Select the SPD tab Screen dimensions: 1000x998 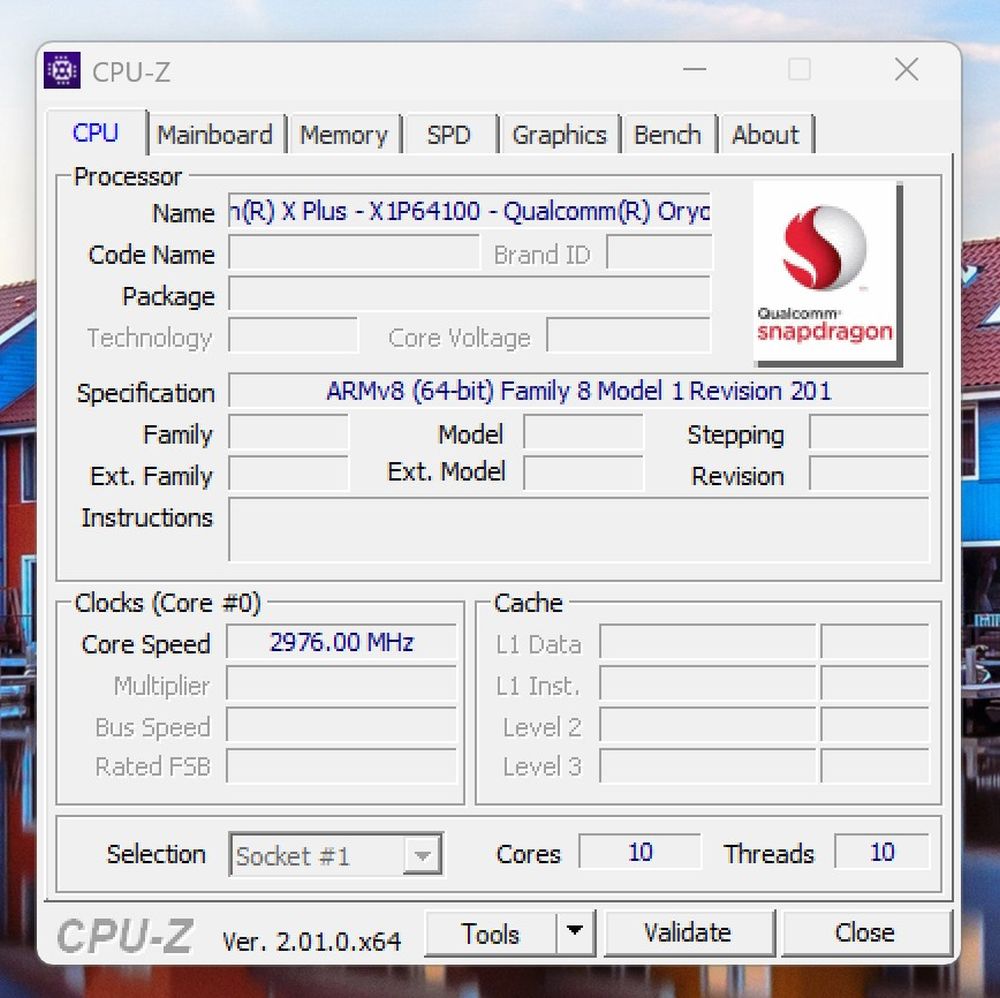coord(448,135)
